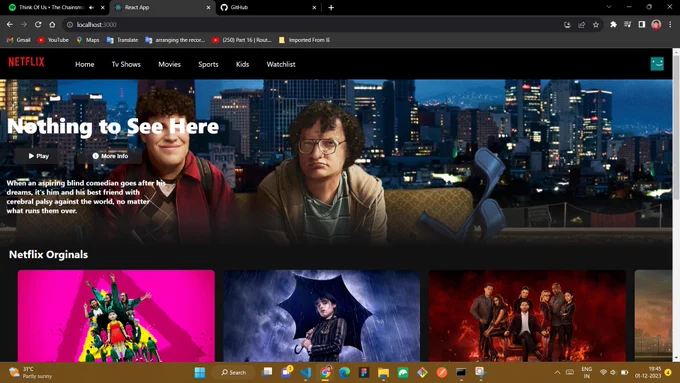Viewport: 680px width, 383px height.
Task: Click the Netflix logo
Action: [26, 62]
